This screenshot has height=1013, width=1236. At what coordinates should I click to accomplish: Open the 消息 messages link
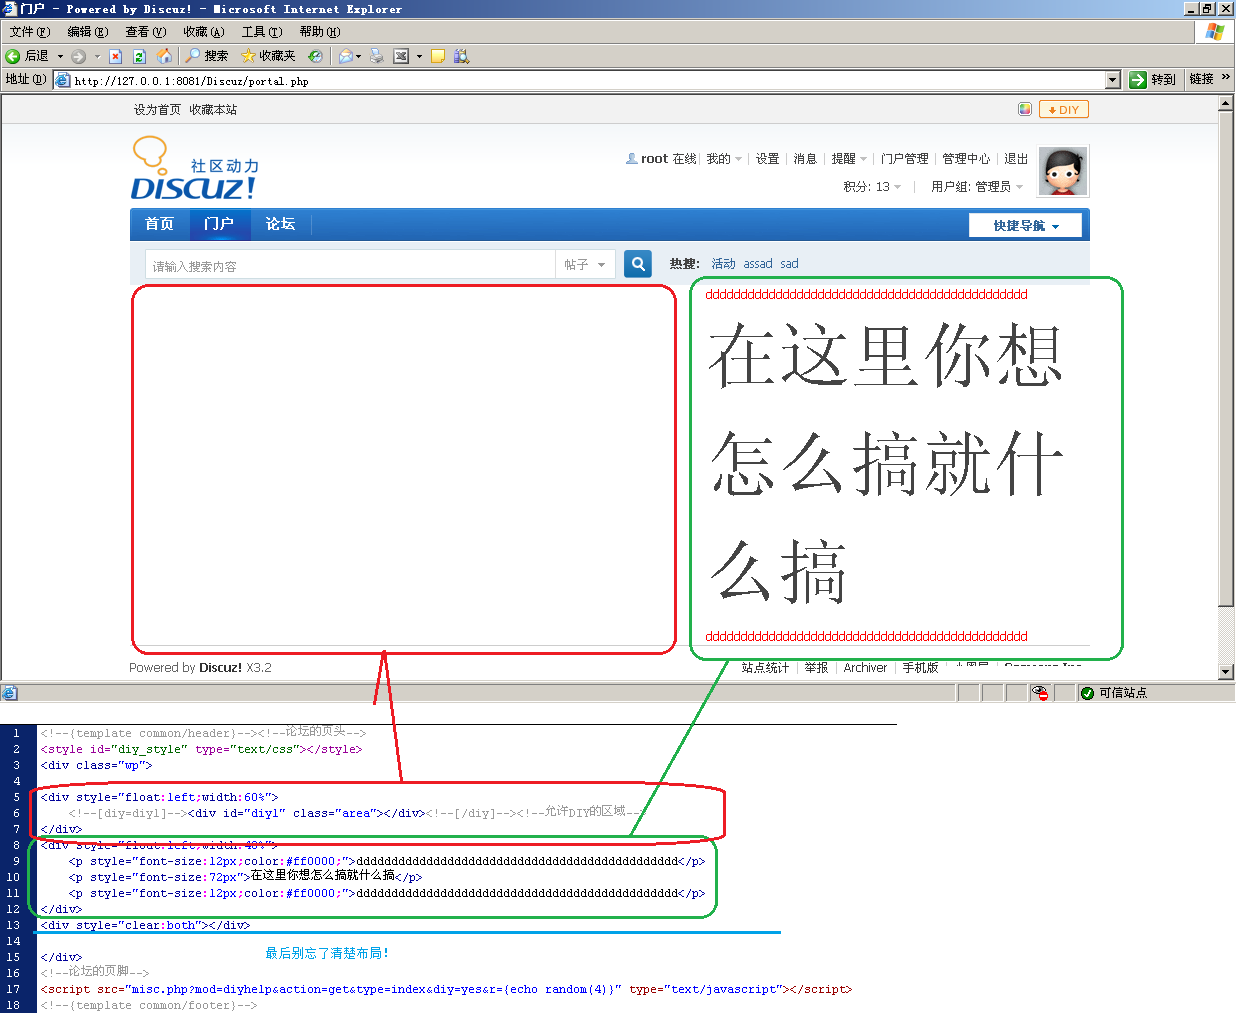tap(805, 159)
